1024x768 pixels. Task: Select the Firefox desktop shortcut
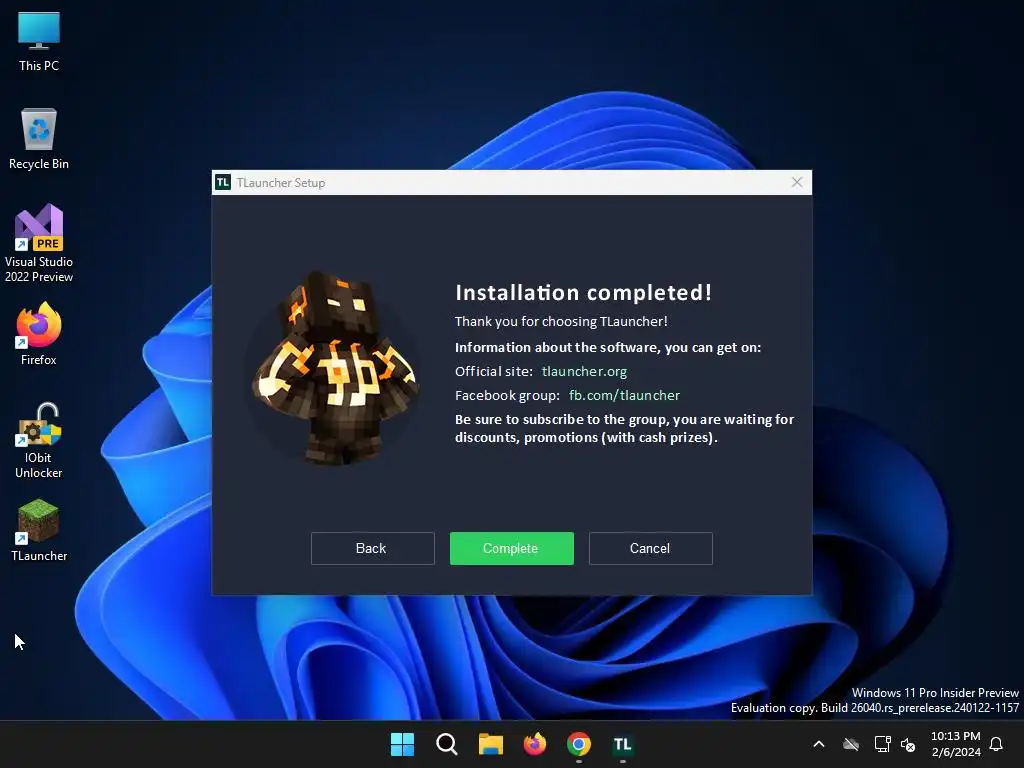[x=39, y=334]
